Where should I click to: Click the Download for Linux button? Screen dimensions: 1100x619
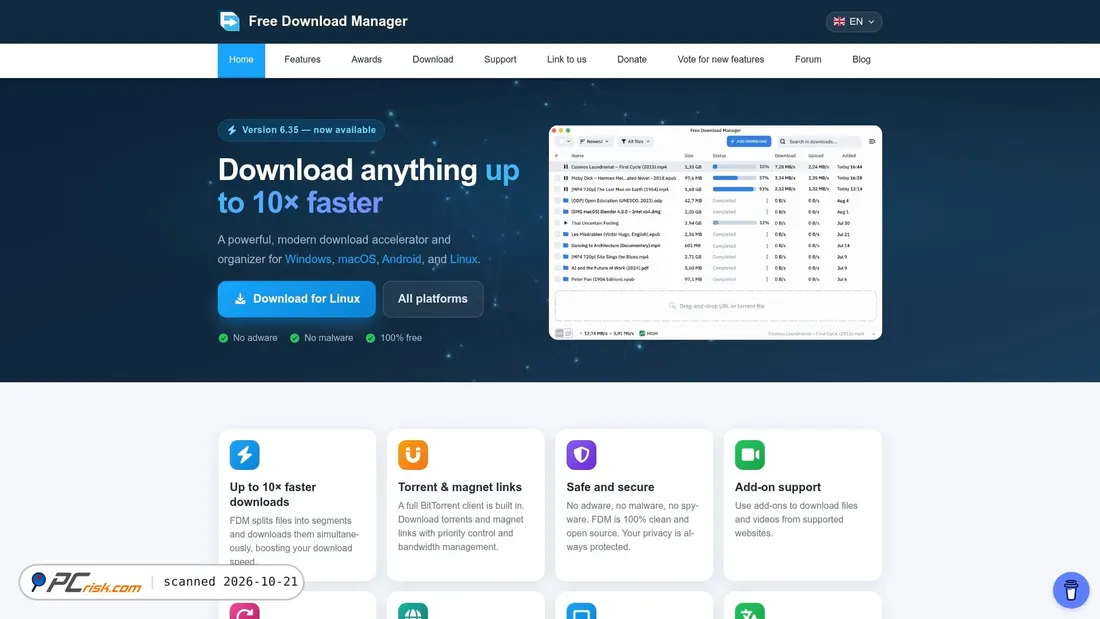click(297, 299)
